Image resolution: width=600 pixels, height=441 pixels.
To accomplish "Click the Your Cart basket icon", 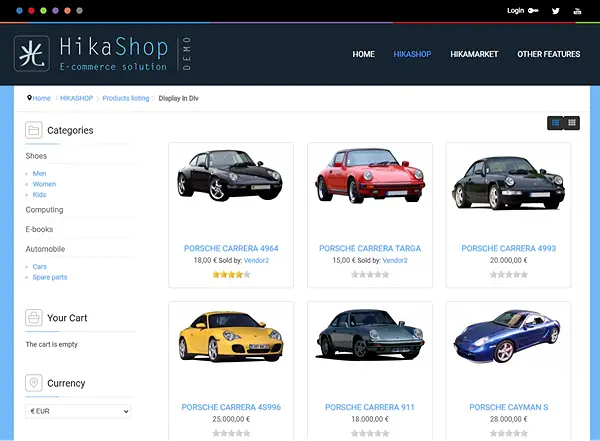I will click(33, 318).
